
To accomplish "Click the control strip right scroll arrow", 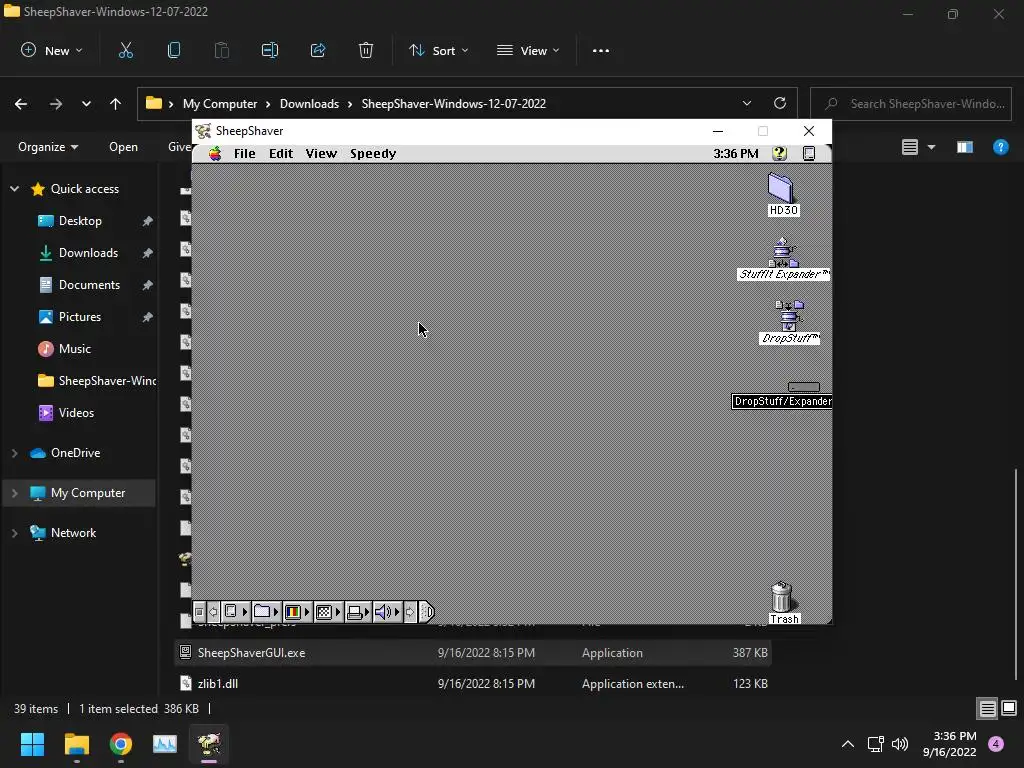I will point(410,612).
